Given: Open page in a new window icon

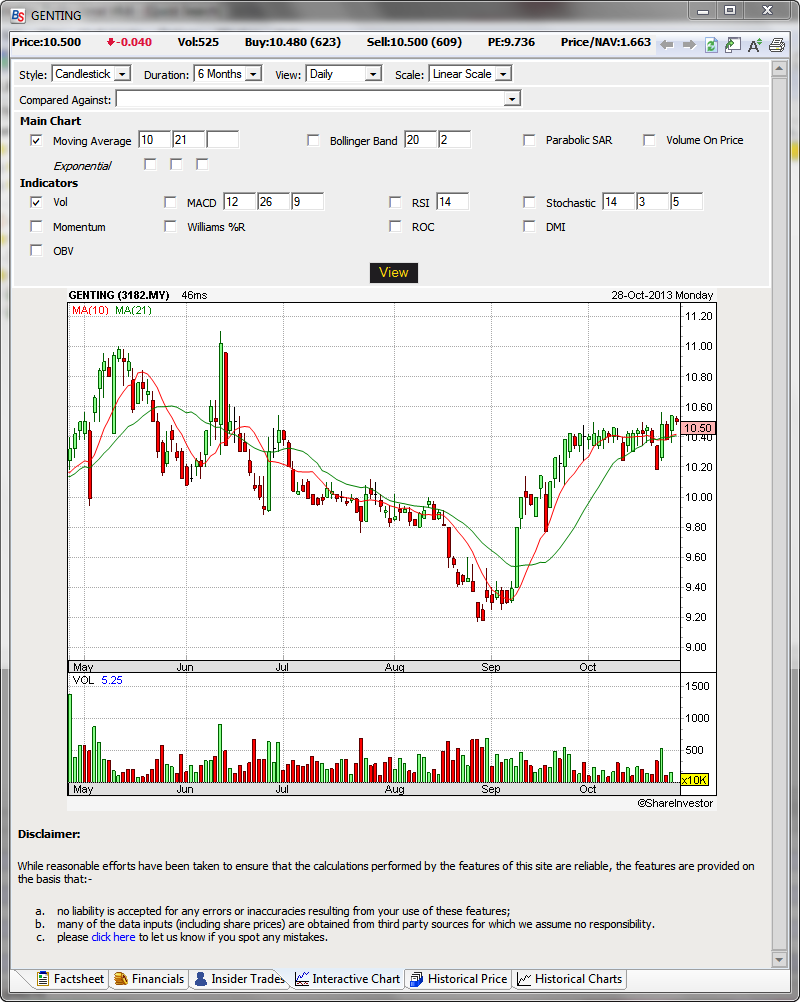Looking at the screenshot, I should pos(733,45).
